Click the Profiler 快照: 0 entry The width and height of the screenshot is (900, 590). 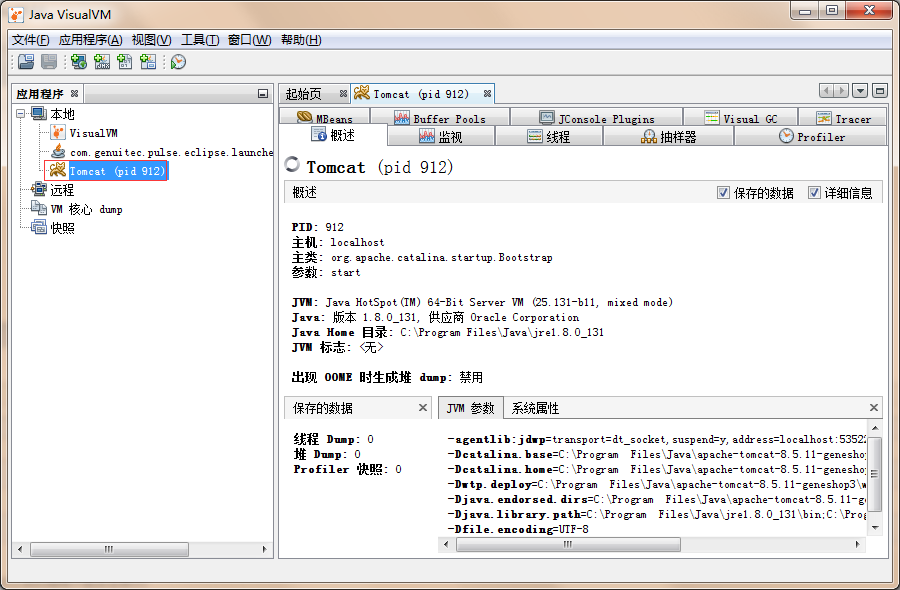click(347, 469)
